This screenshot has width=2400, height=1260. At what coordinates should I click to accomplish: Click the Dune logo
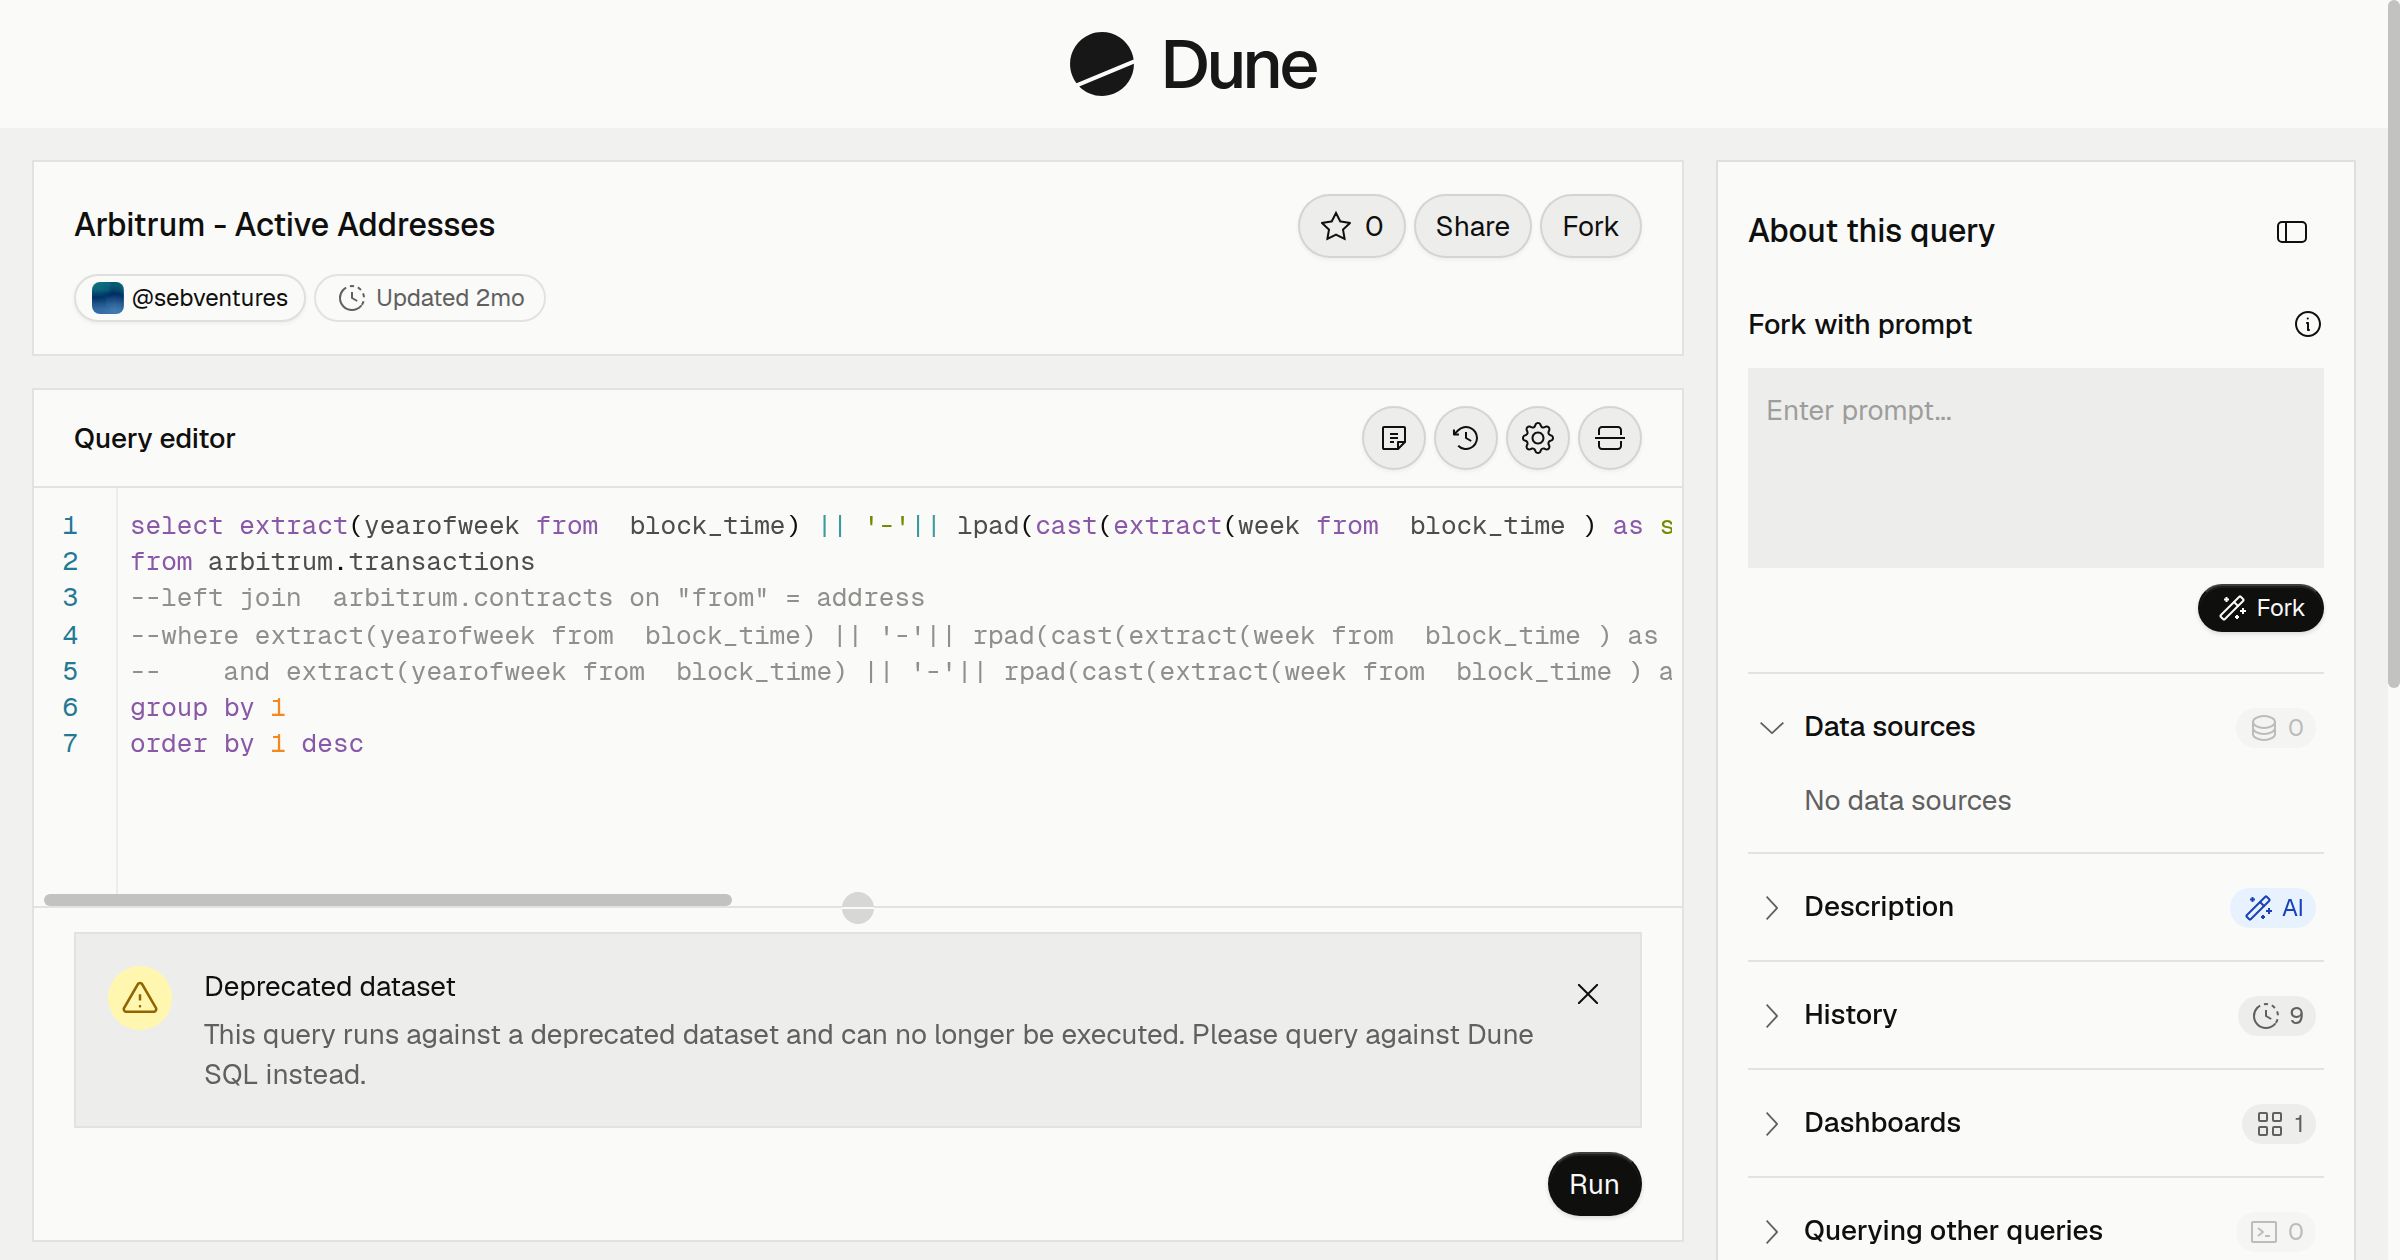coord(1192,64)
